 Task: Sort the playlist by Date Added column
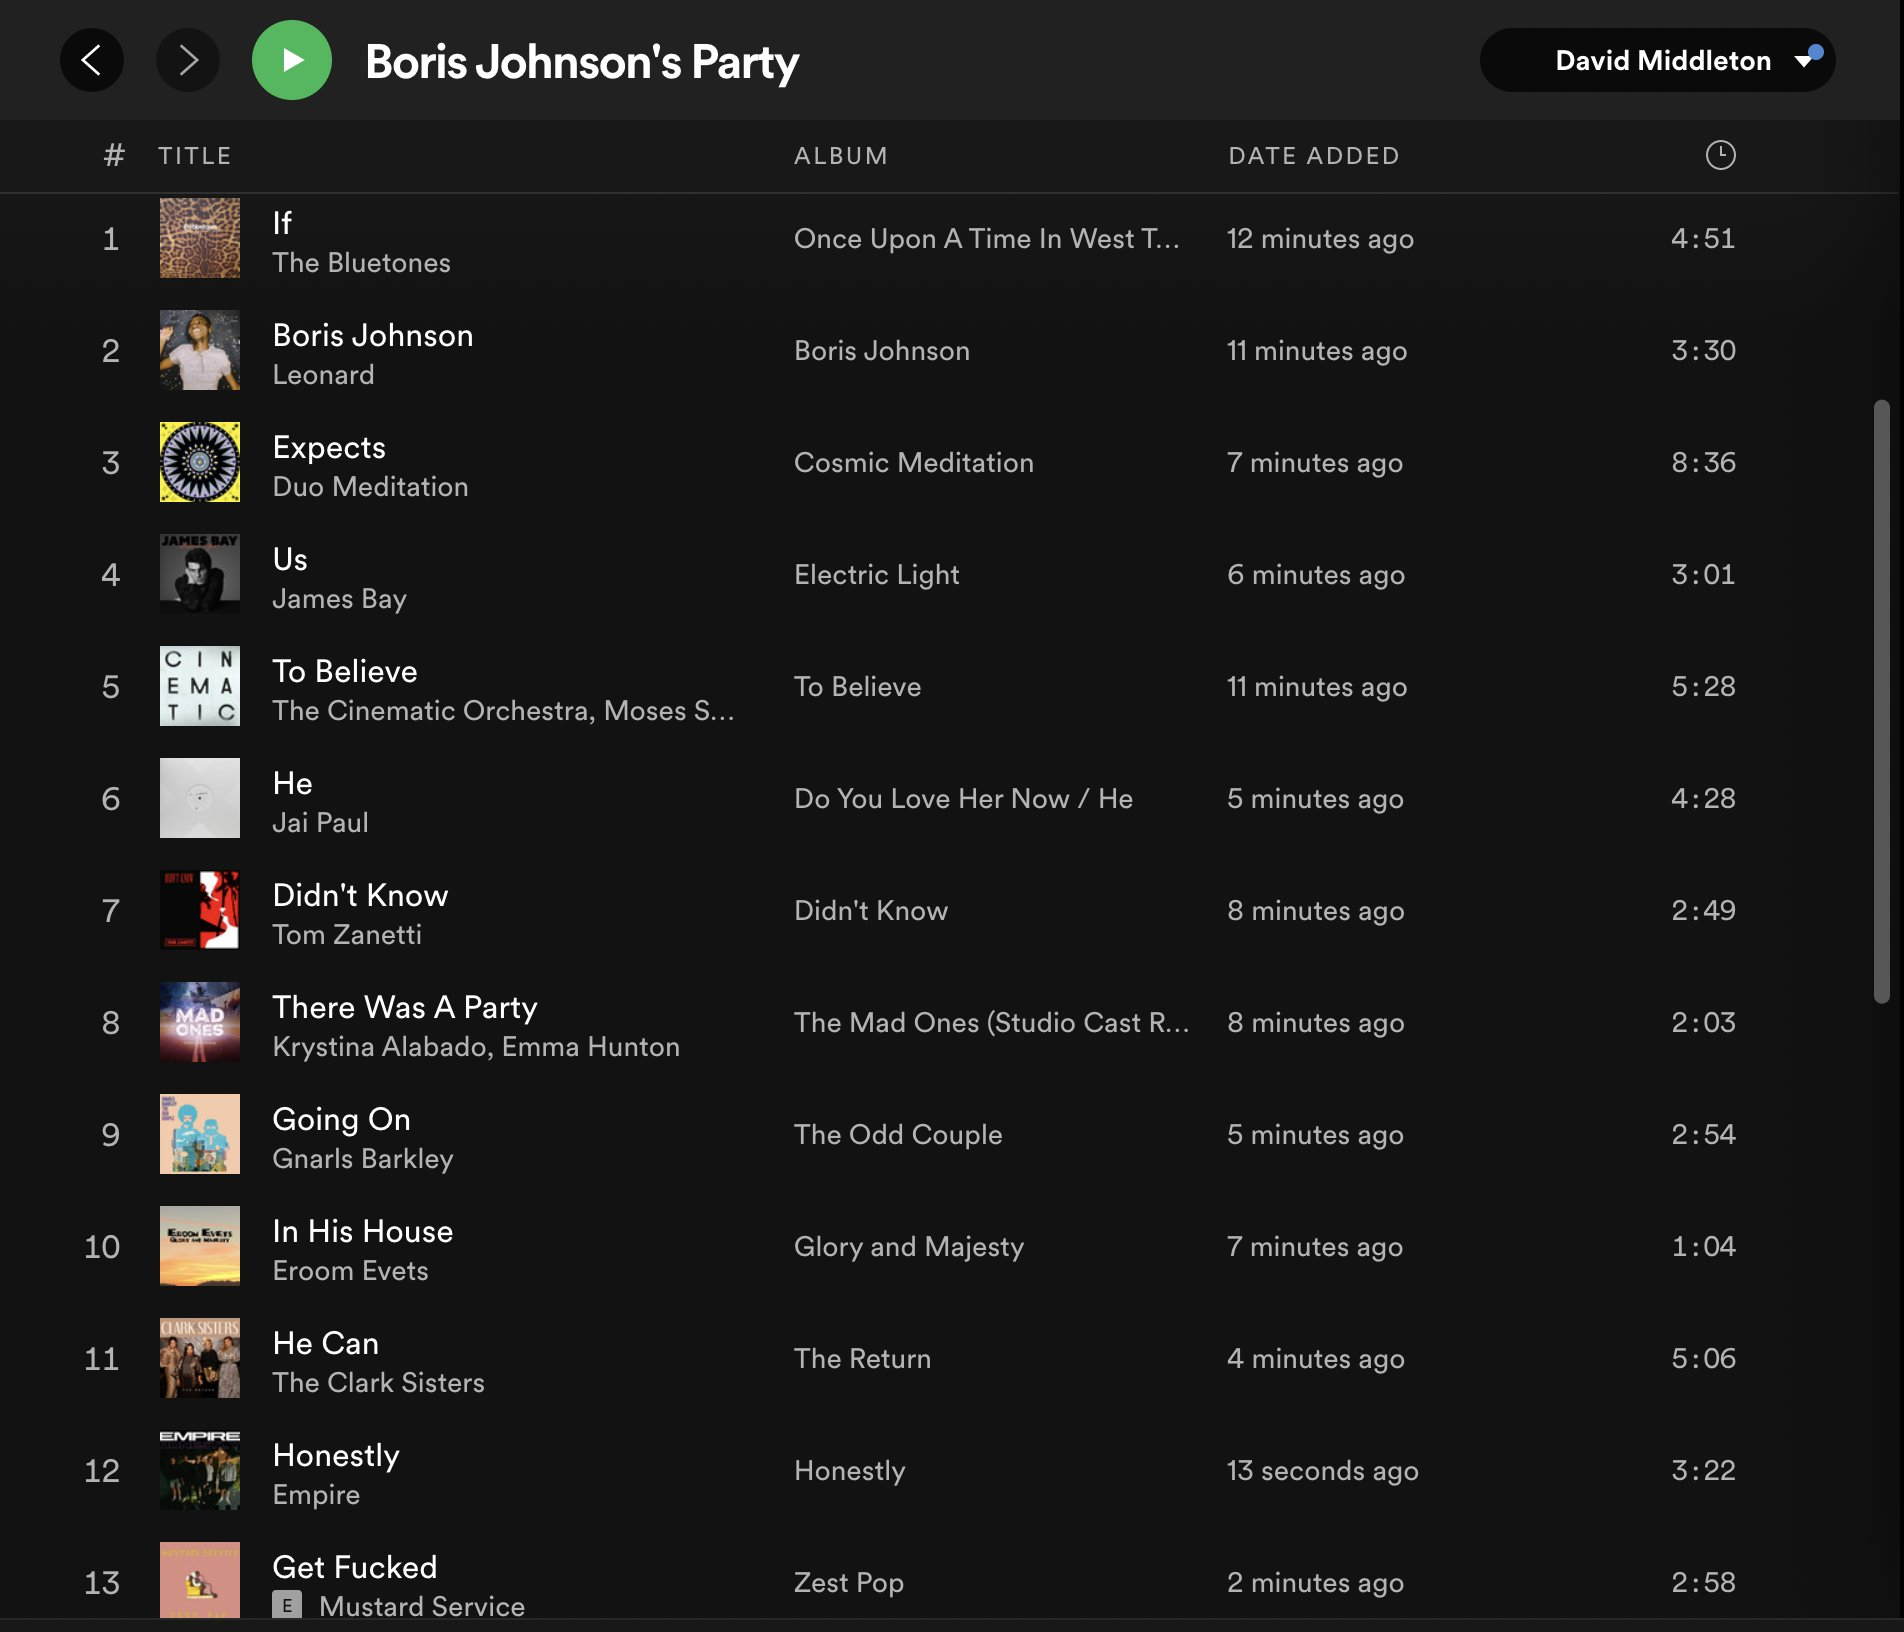point(1314,156)
